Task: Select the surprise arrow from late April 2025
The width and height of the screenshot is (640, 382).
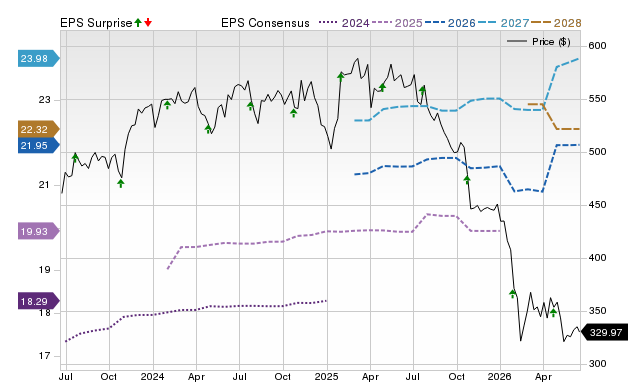Action: click(382, 87)
